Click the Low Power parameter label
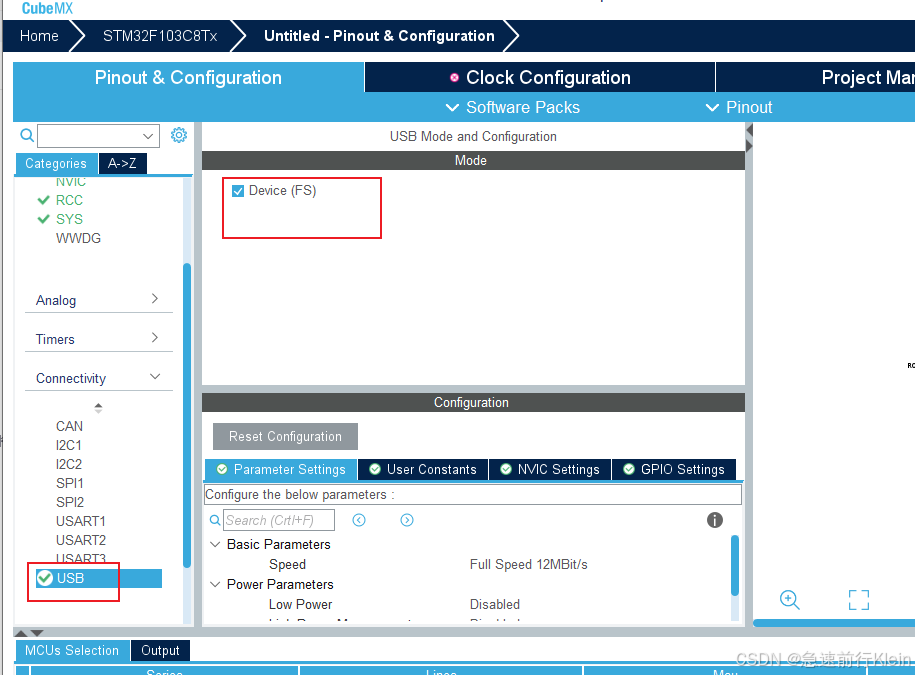 301,604
